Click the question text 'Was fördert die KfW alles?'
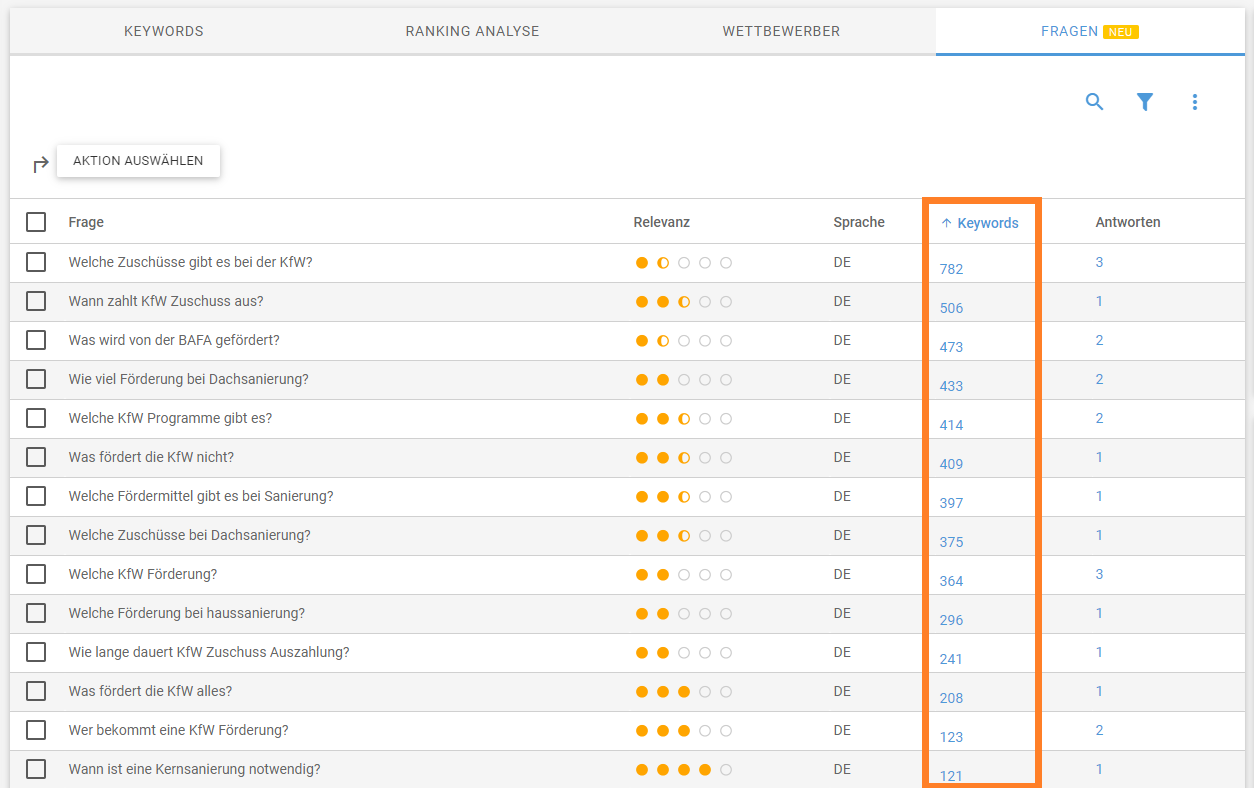The width and height of the screenshot is (1254, 788). click(150, 691)
